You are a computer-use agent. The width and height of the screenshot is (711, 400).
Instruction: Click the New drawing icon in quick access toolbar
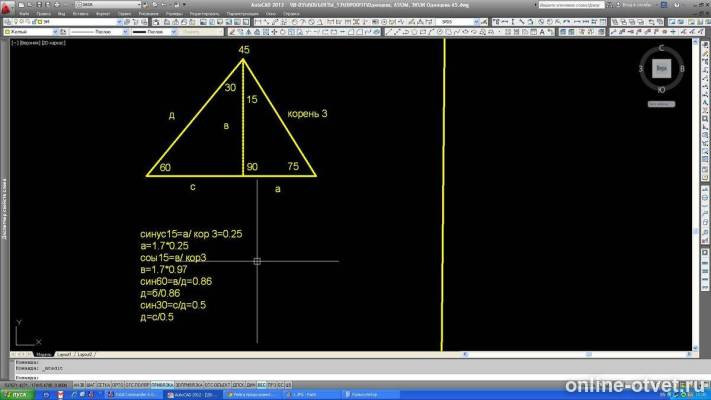click(21, 5)
